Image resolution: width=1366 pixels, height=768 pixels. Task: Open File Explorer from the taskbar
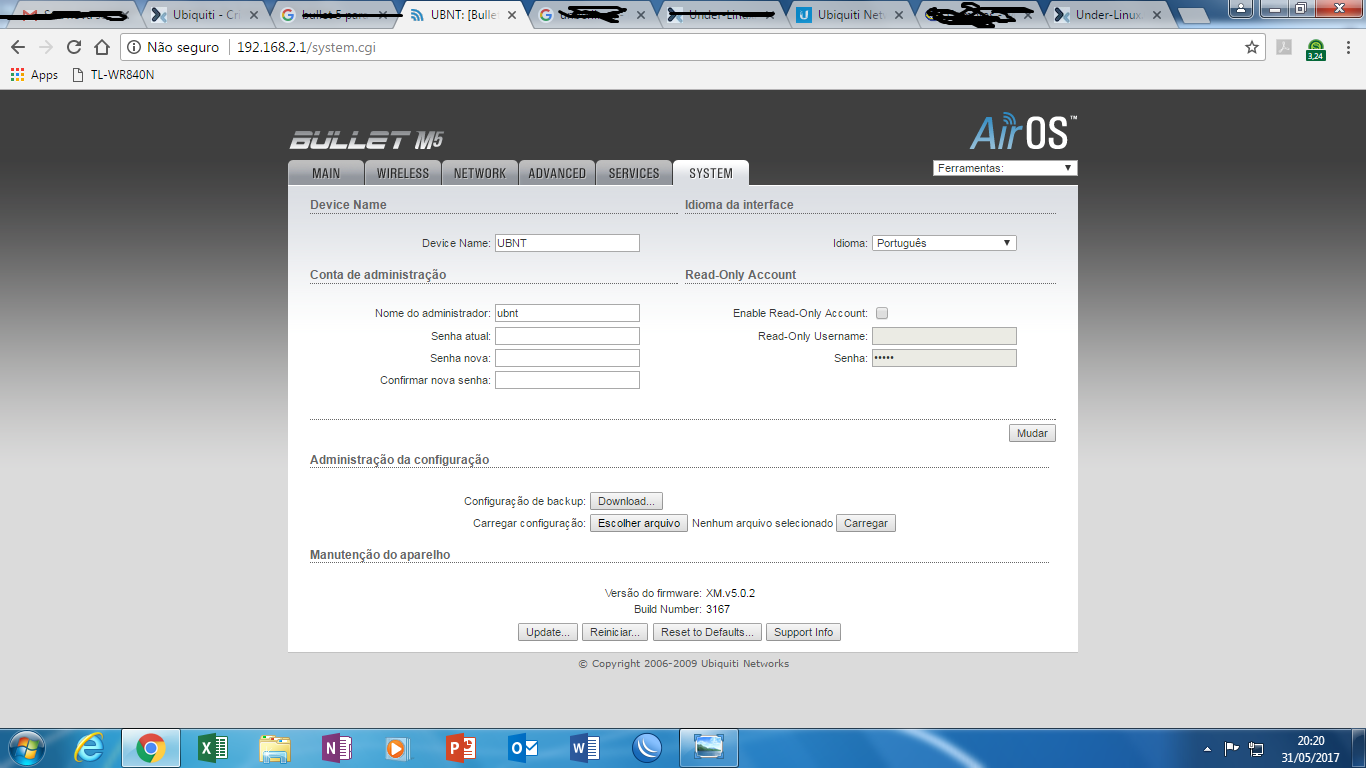coord(275,747)
